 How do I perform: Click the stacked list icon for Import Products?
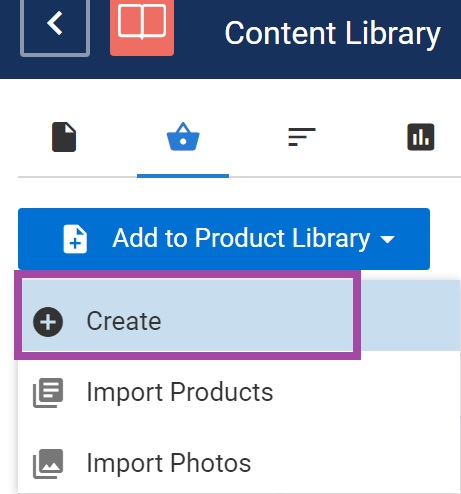pos(48,392)
